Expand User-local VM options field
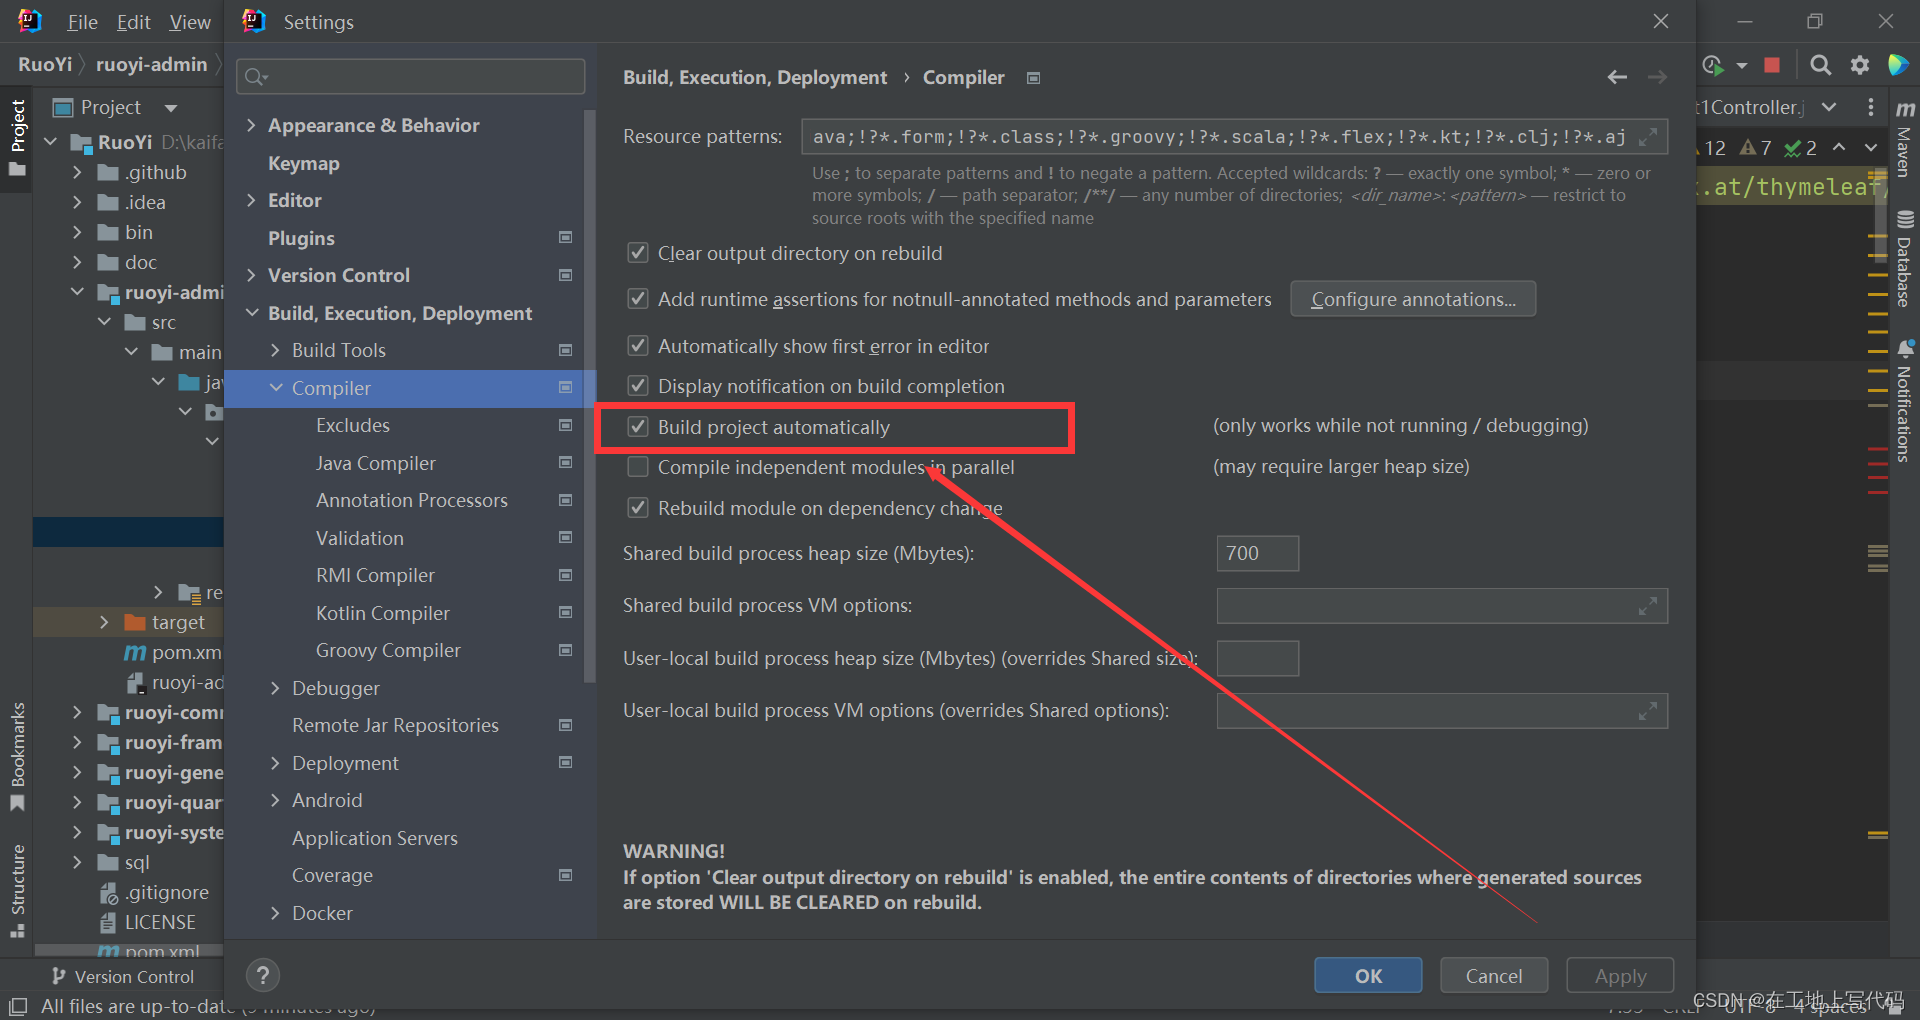The height and width of the screenshot is (1020, 1920). tap(1648, 711)
